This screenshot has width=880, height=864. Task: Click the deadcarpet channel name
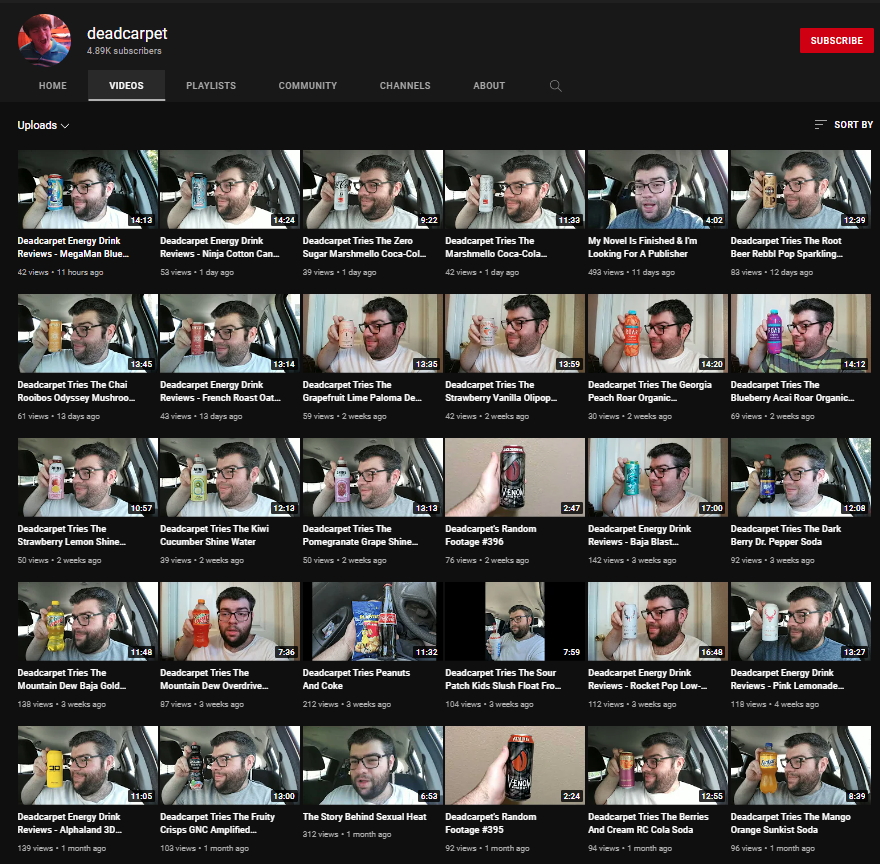127,34
